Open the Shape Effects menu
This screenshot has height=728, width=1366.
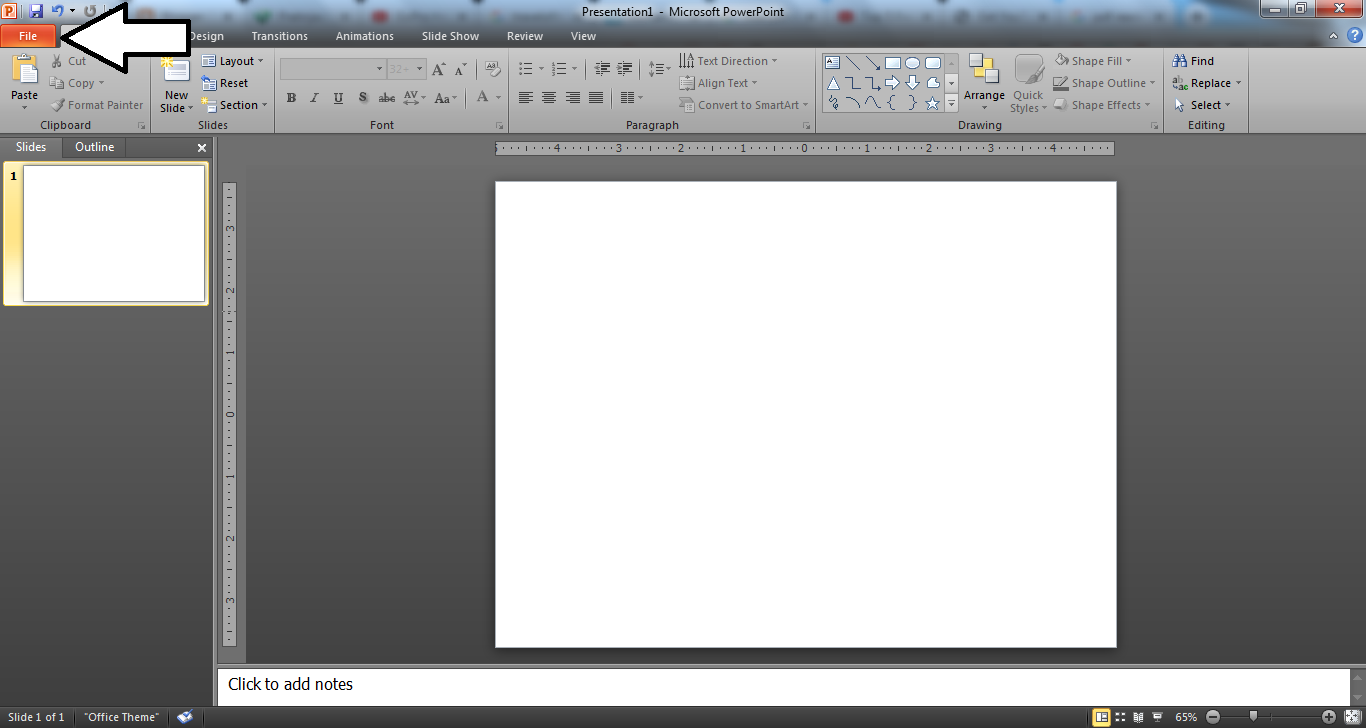pos(1103,105)
